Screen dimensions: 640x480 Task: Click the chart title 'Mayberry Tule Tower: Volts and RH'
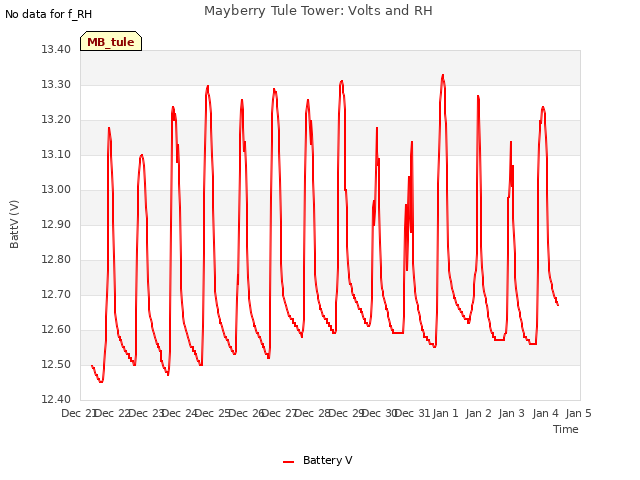coord(318,11)
